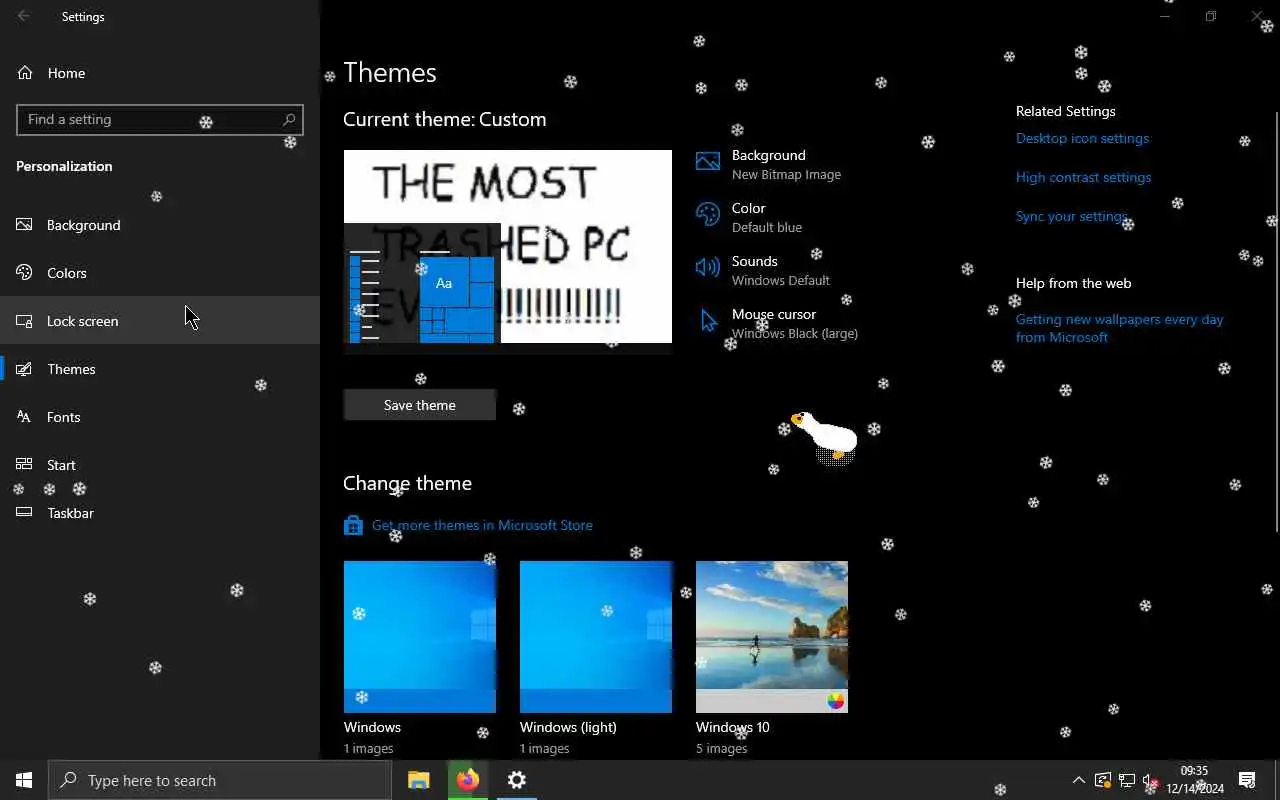The width and height of the screenshot is (1280, 800).
Task: Open Taskbar personalization settings
Action: [160, 513]
